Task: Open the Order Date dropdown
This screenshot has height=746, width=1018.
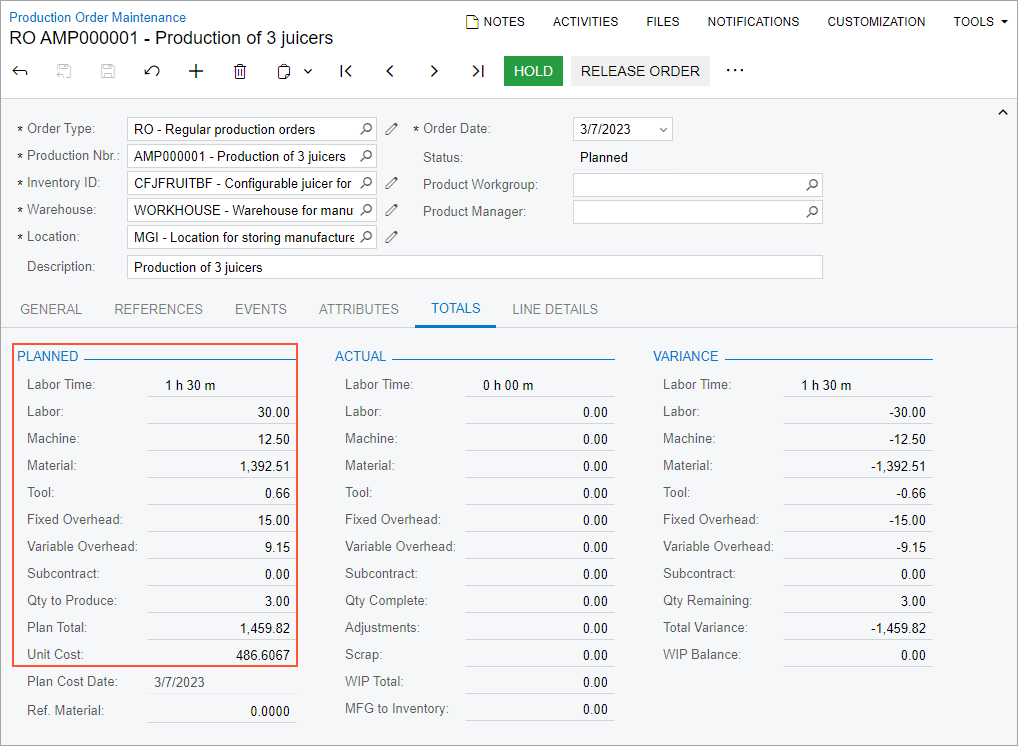Action: point(662,129)
